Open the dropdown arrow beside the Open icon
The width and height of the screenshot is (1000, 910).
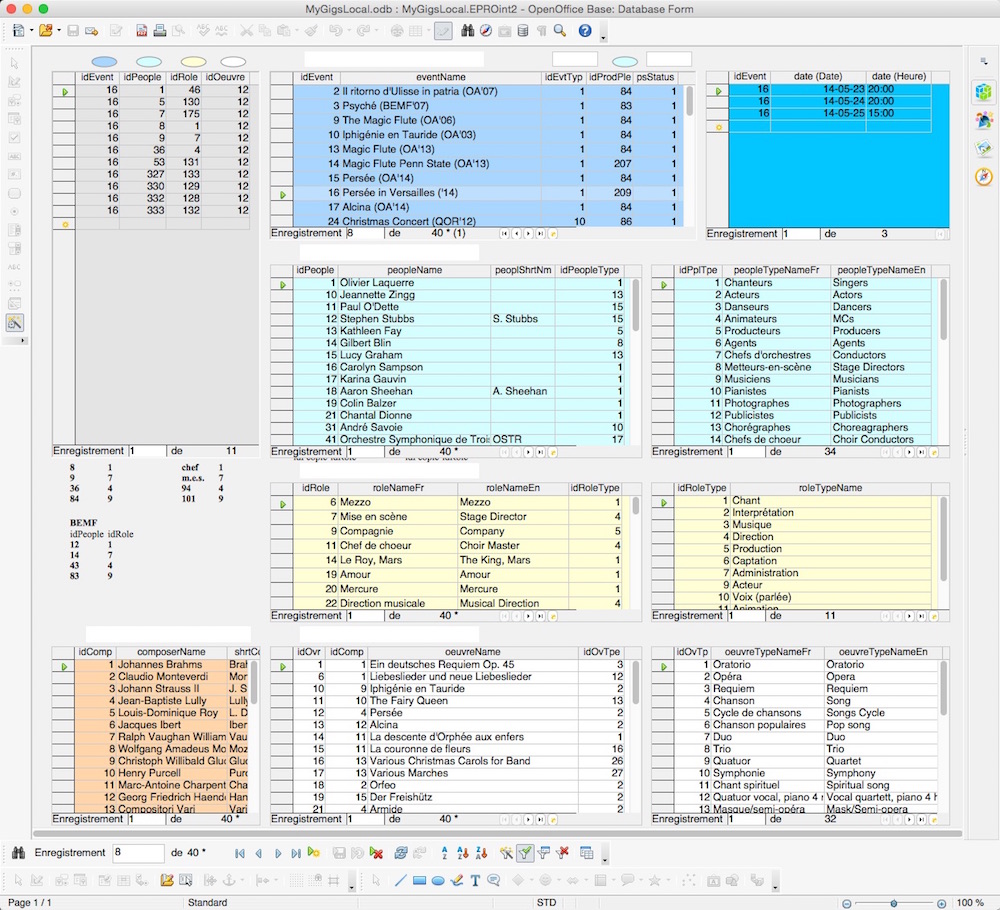click(59, 31)
